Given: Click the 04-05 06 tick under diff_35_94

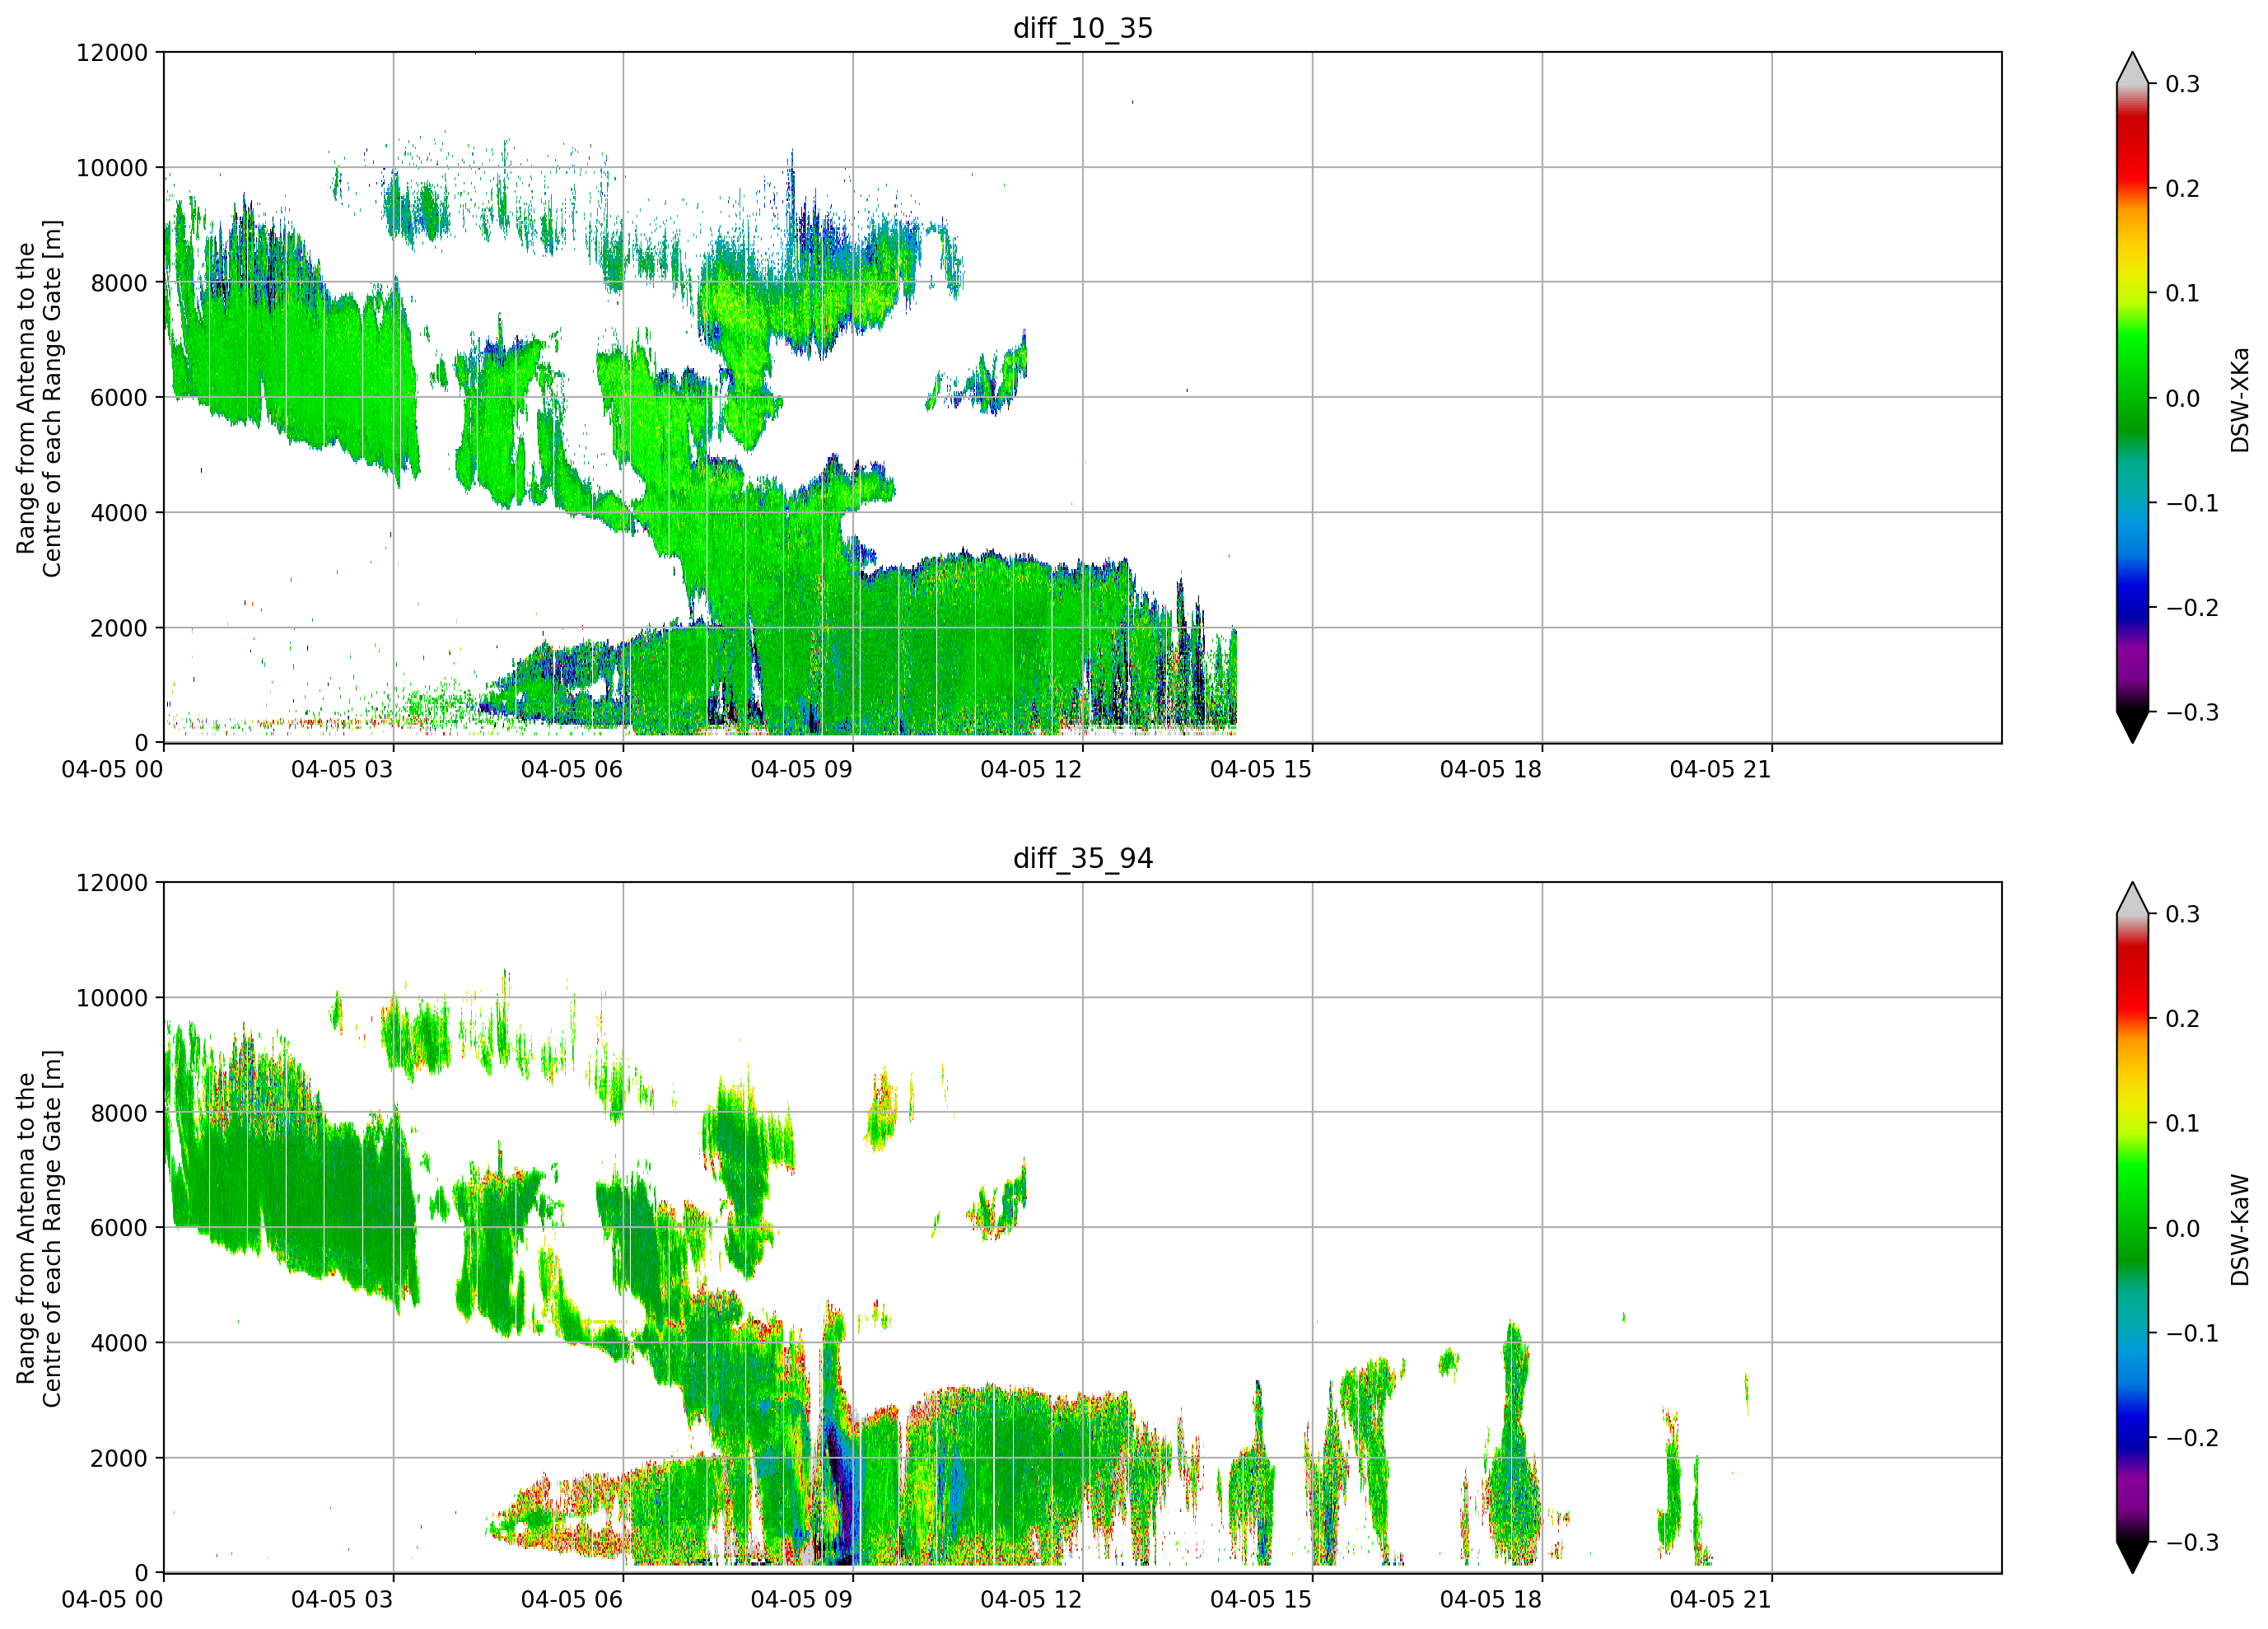Looking at the screenshot, I should [572, 1599].
